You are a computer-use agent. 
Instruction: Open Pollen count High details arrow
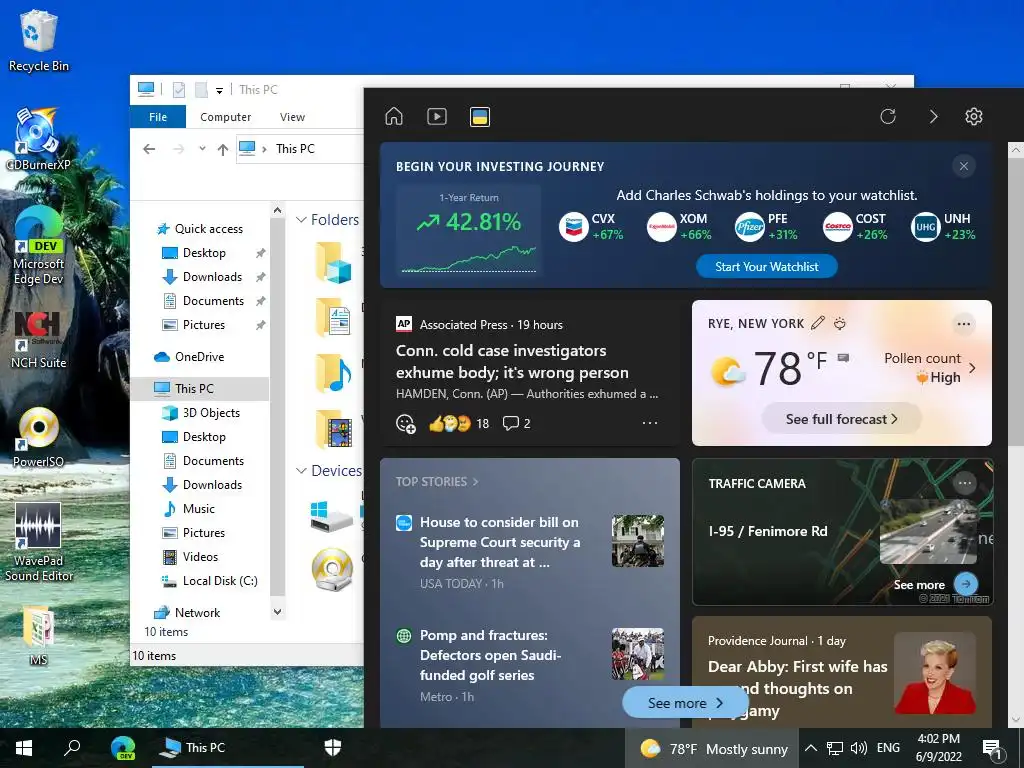972,368
